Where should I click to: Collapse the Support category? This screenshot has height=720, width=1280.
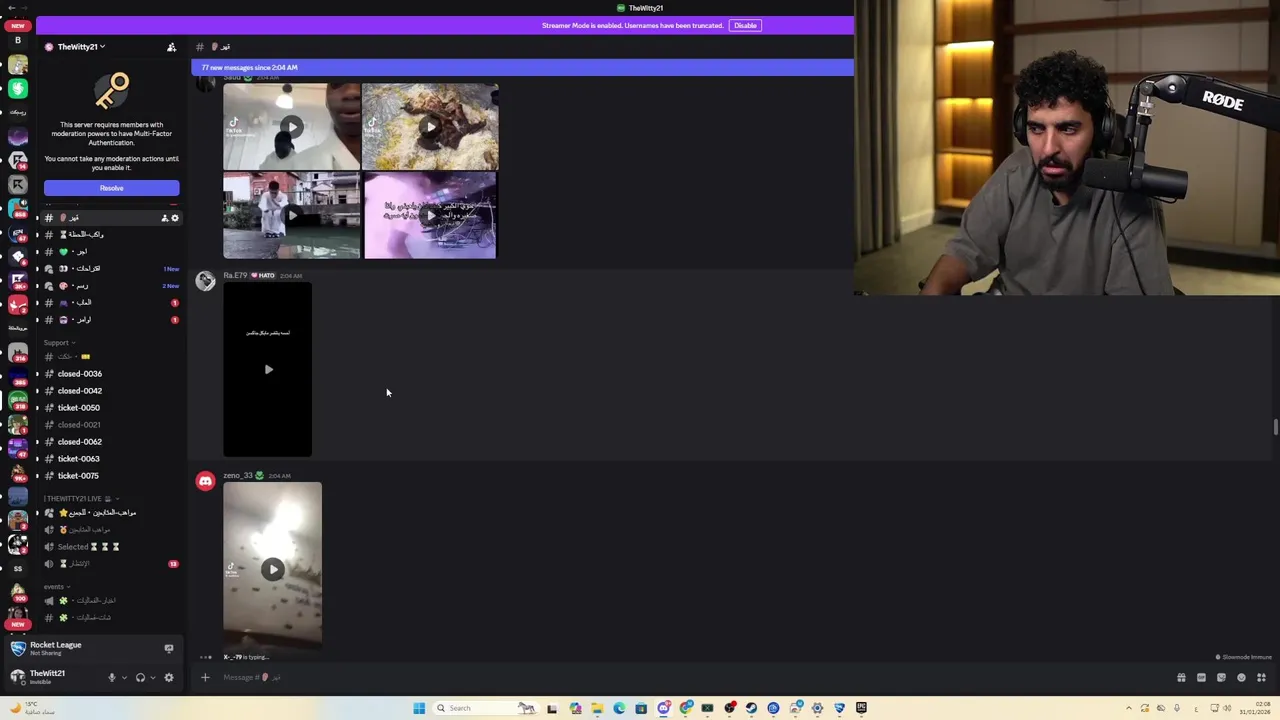[59, 343]
